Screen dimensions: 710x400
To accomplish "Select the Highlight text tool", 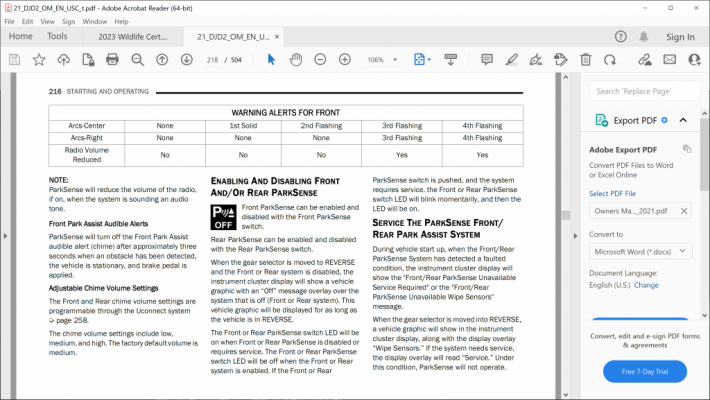I will pos(512,59).
